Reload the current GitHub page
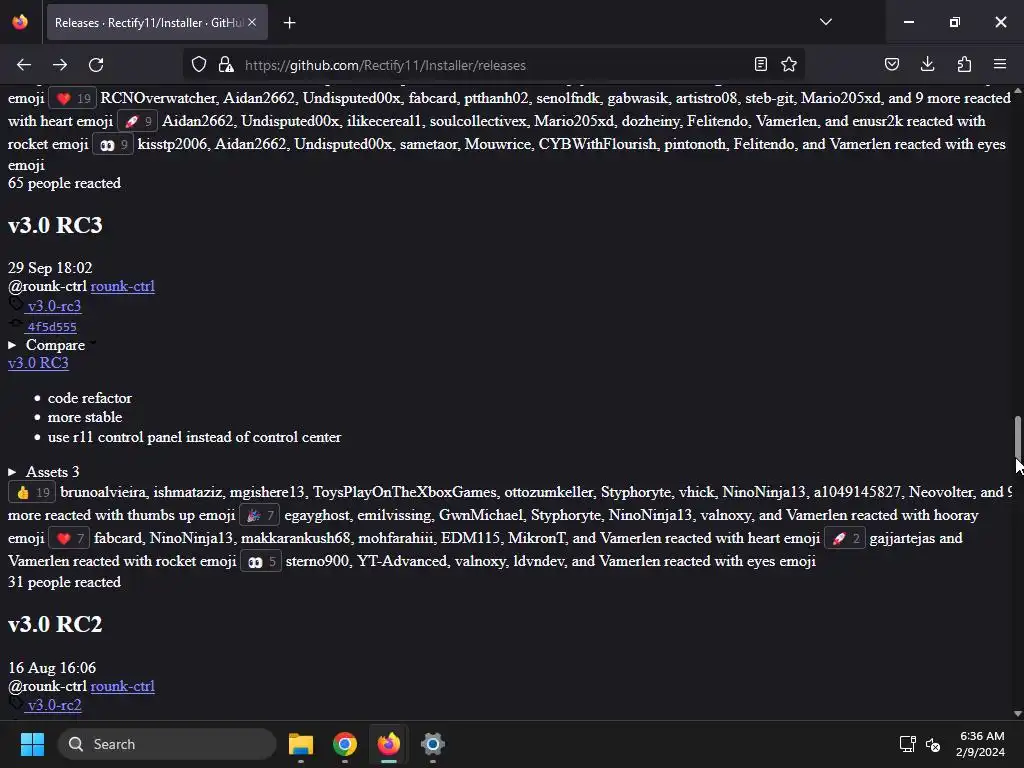This screenshot has width=1024, height=768. 96,65
